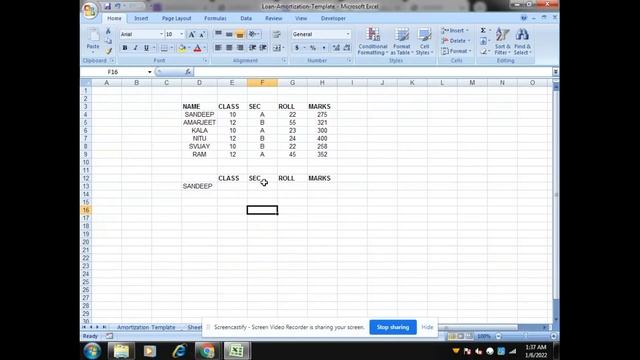
Task: Click Hide on the Screencastify notification
Action: coord(427,327)
